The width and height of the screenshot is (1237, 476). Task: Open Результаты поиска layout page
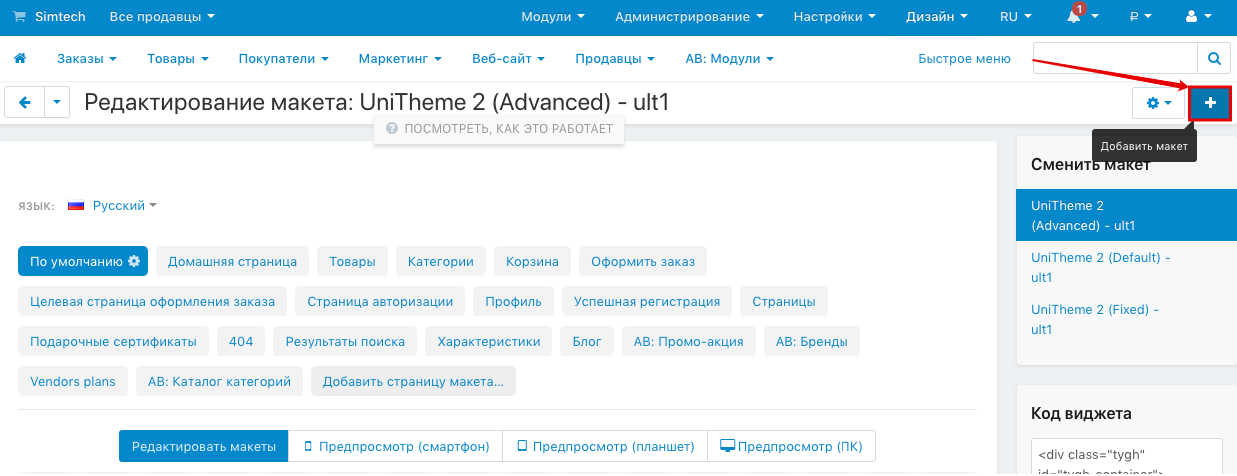pos(345,341)
